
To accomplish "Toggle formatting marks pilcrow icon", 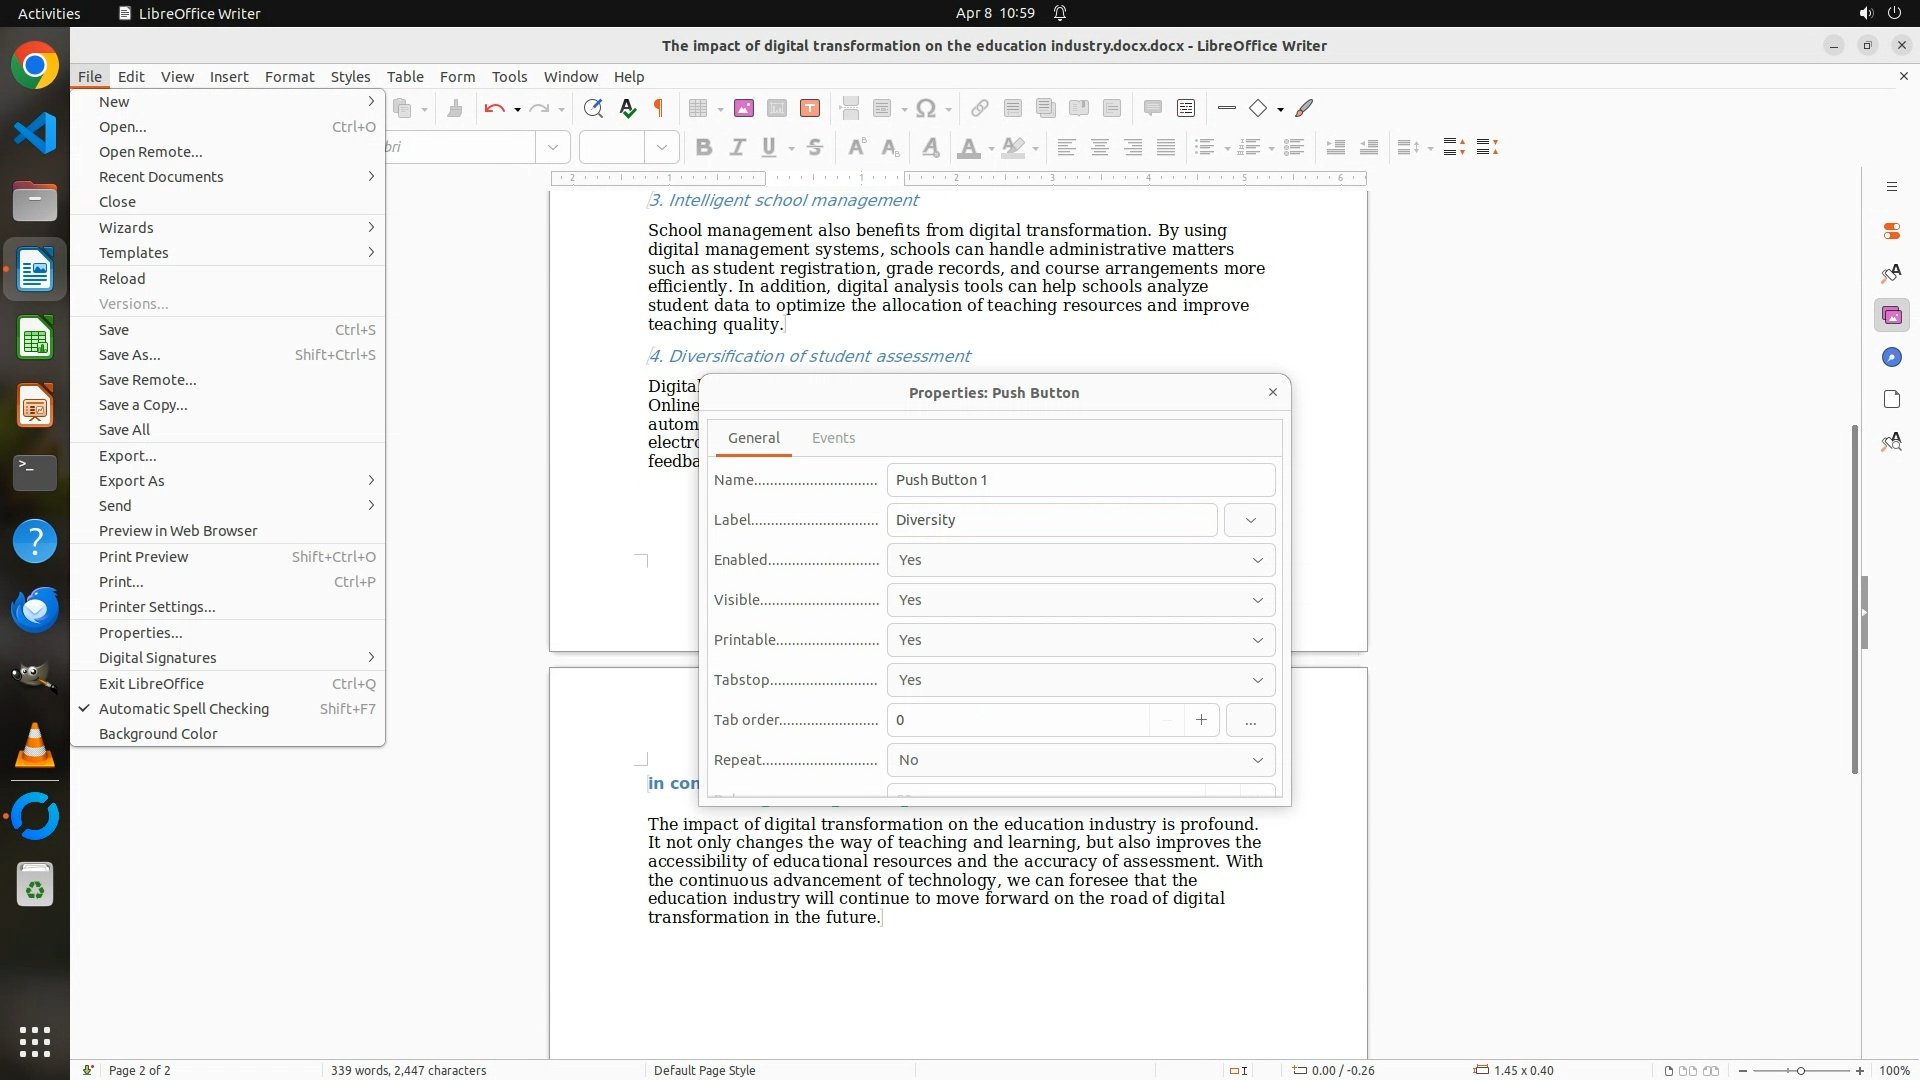I will [x=659, y=108].
